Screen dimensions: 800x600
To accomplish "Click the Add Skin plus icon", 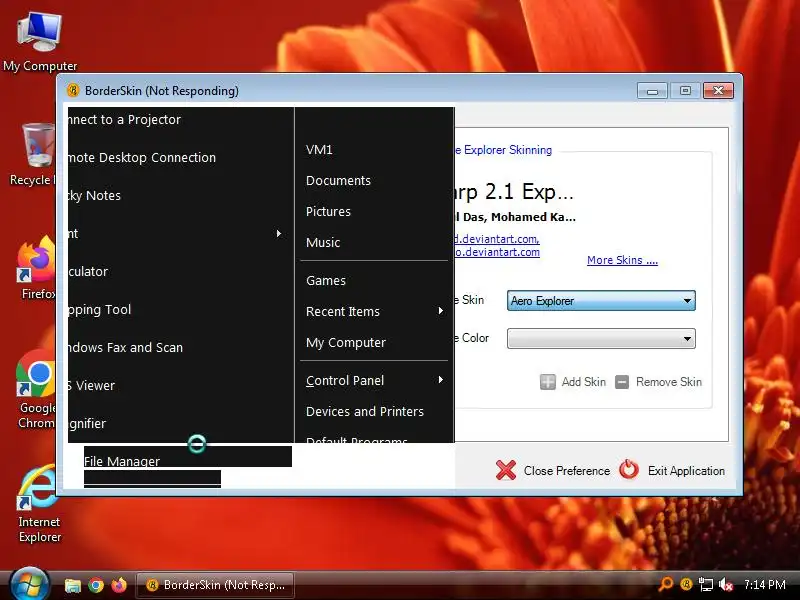I will (x=547, y=382).
